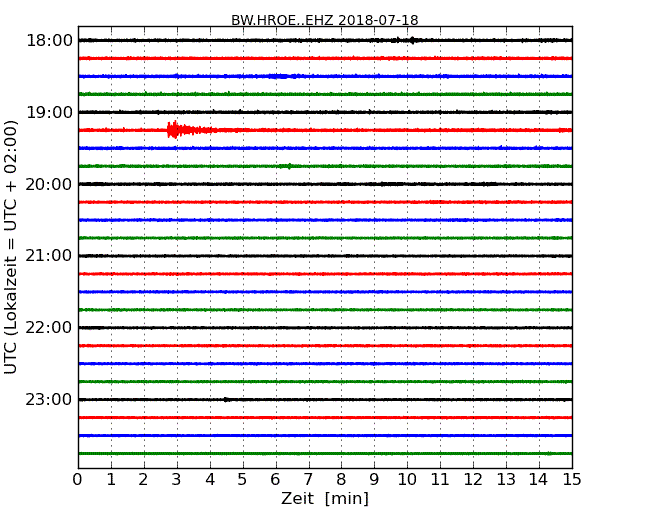Click x-axis tick label "3"

click(x=177, y=479)
